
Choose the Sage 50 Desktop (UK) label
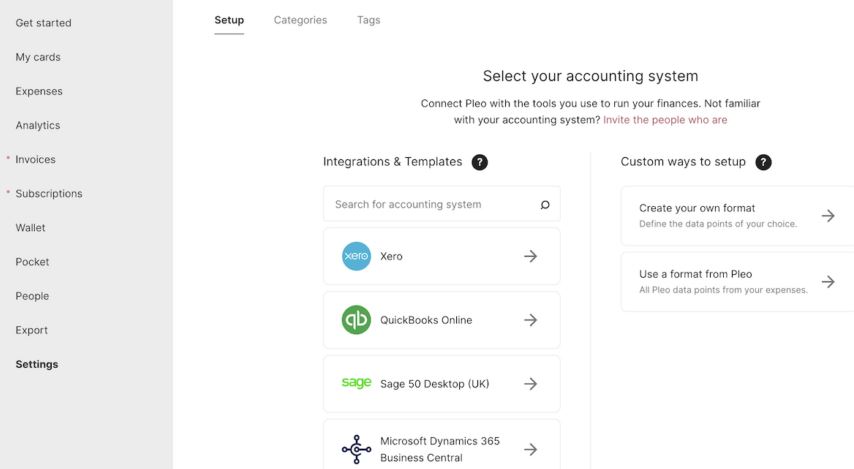[435, 384]
